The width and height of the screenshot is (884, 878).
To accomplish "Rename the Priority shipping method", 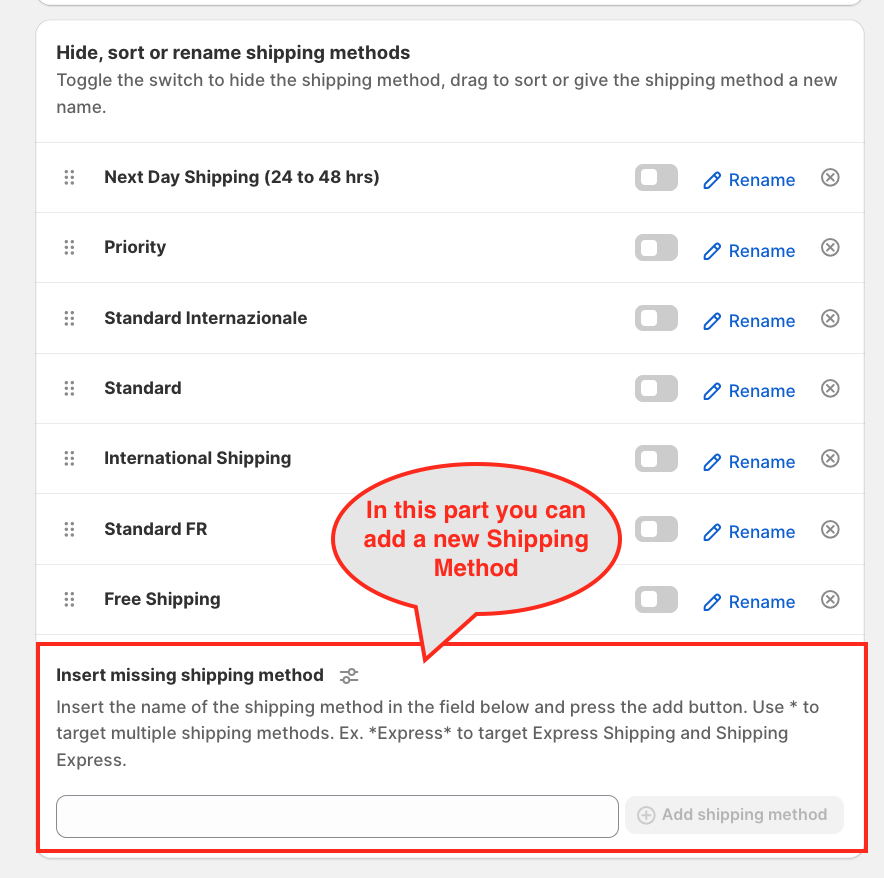I will point(750,251).
